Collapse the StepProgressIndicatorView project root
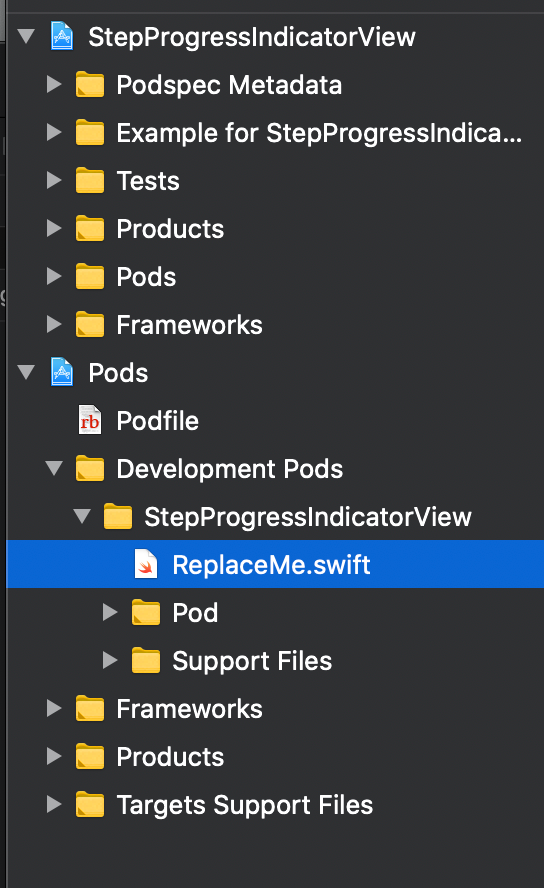Viewport: 544px width, 888px height. click(x=26, y=37)
